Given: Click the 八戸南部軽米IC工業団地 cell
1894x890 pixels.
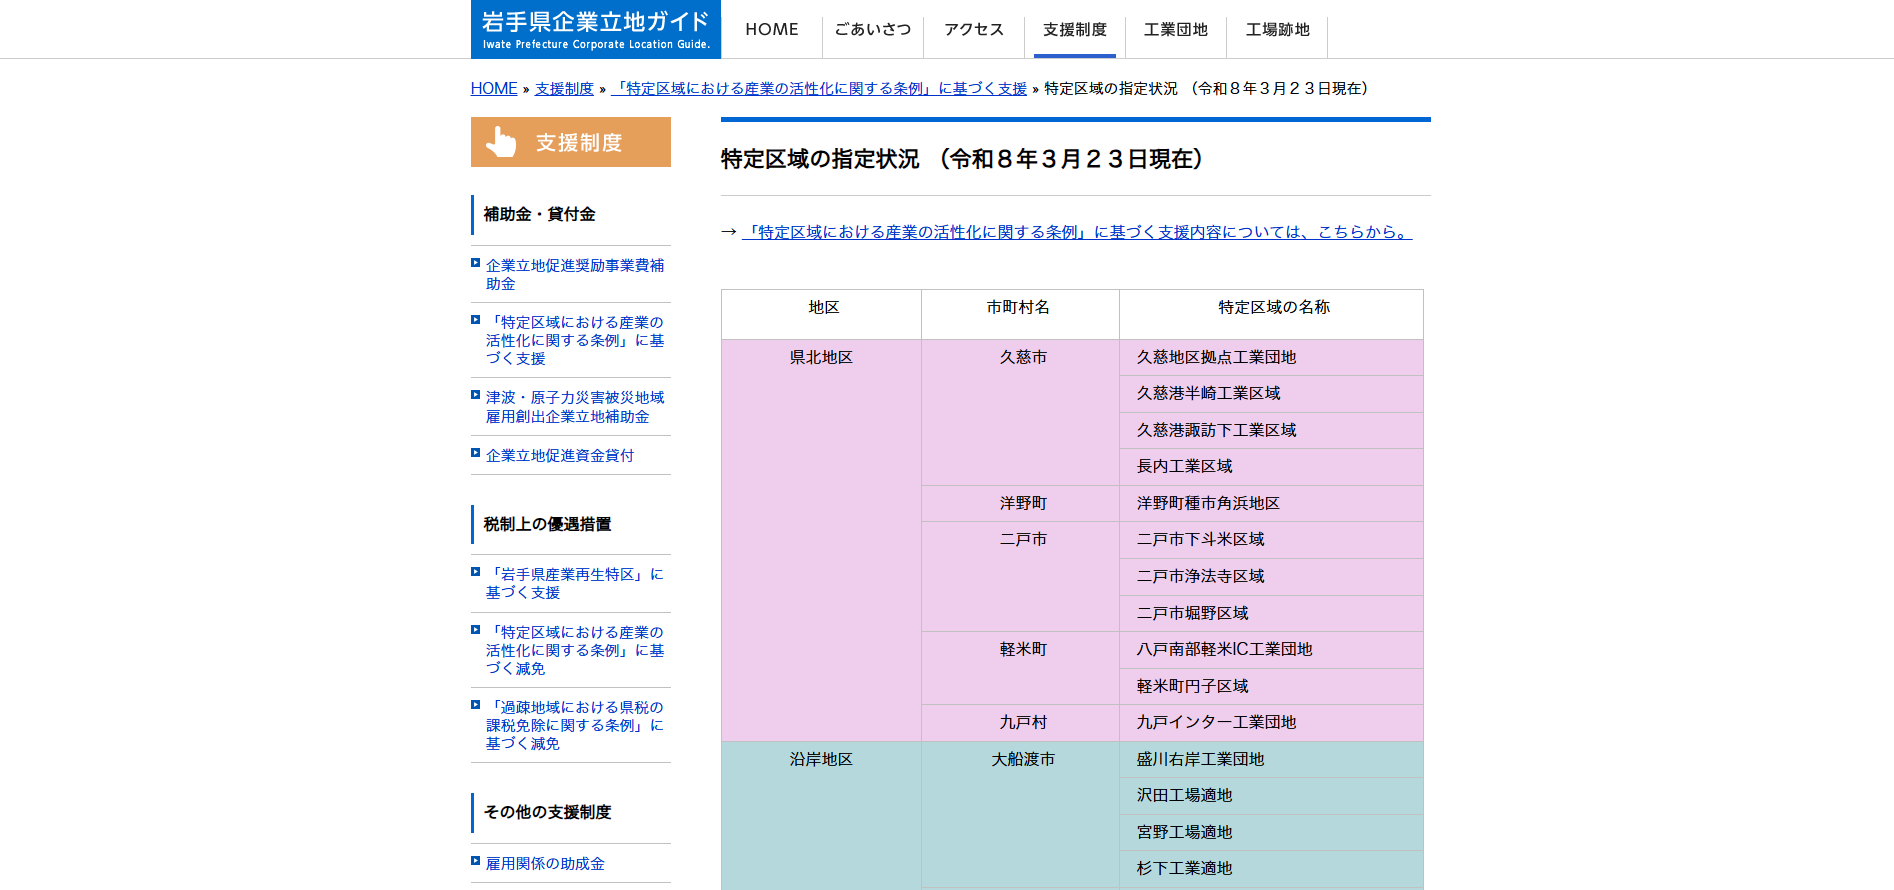Looking at the screenshot, I should [x=1272, y=650].
